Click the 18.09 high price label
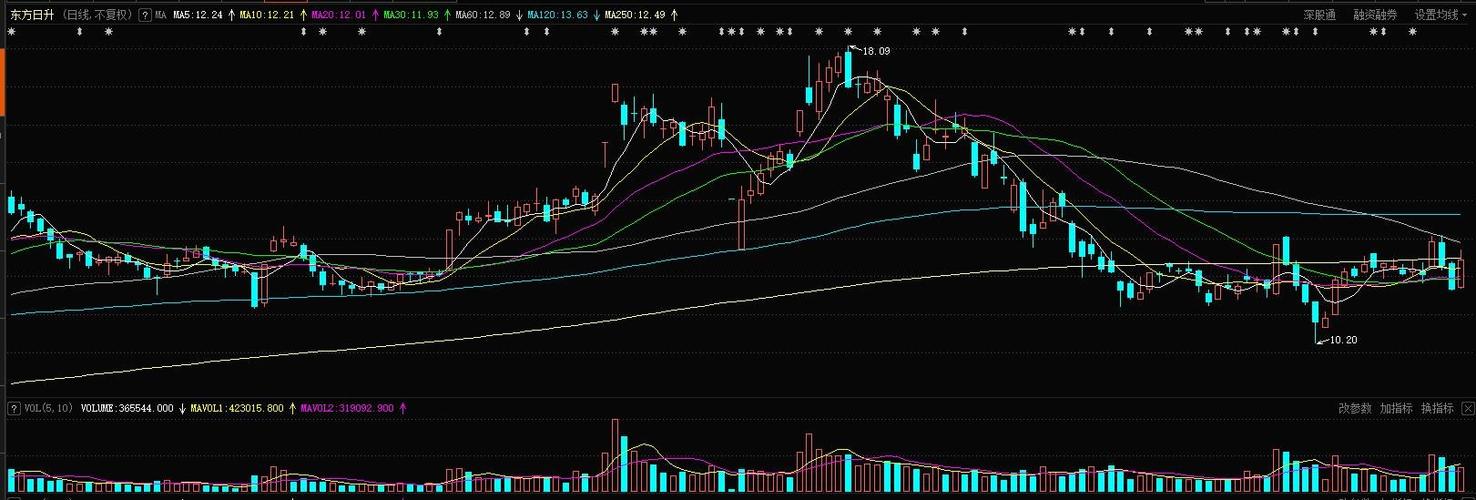This screenshot has width=1476, height=500. tap(876, 50)
